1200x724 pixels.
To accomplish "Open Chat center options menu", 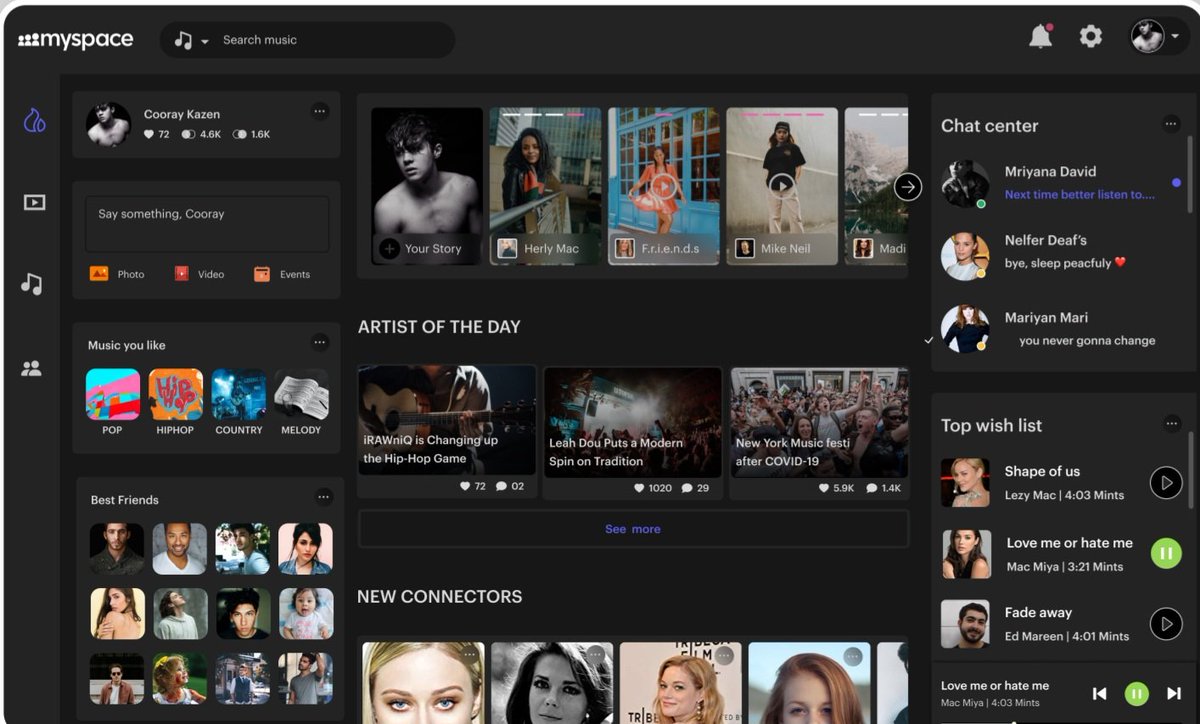I will pos(1171,124).
